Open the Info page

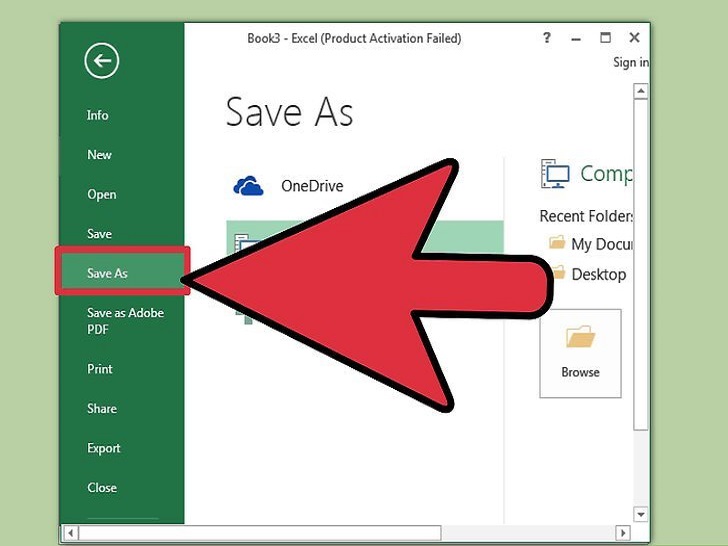pos(98,115)
